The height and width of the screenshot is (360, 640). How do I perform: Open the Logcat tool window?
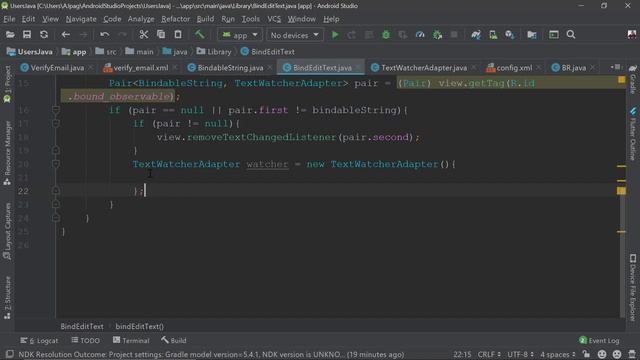(39, 340)
